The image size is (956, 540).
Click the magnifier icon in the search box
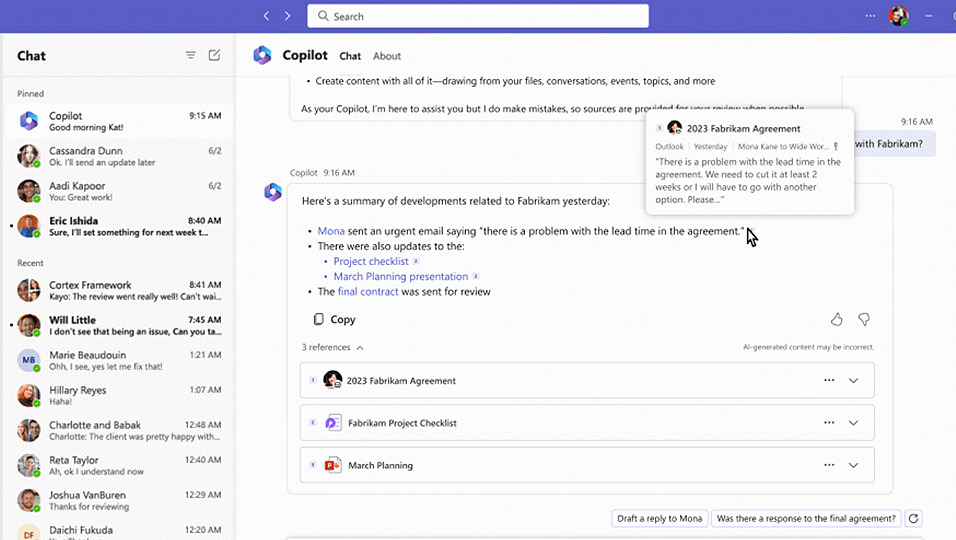coord(323,16)
